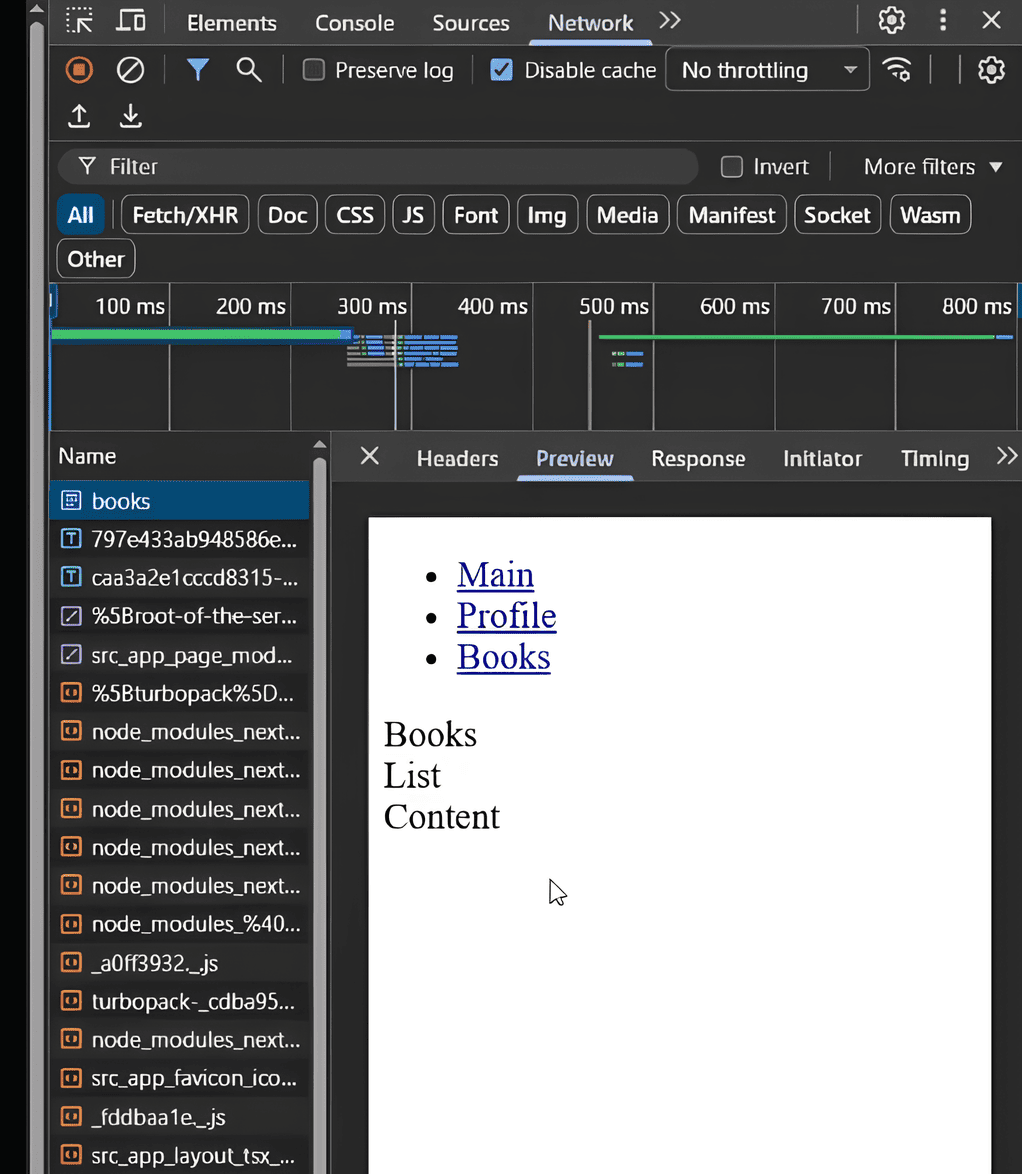Toggle the network filter funnel icon
The width and height of the screenshot is (1022, 1174).
(198, 70)
